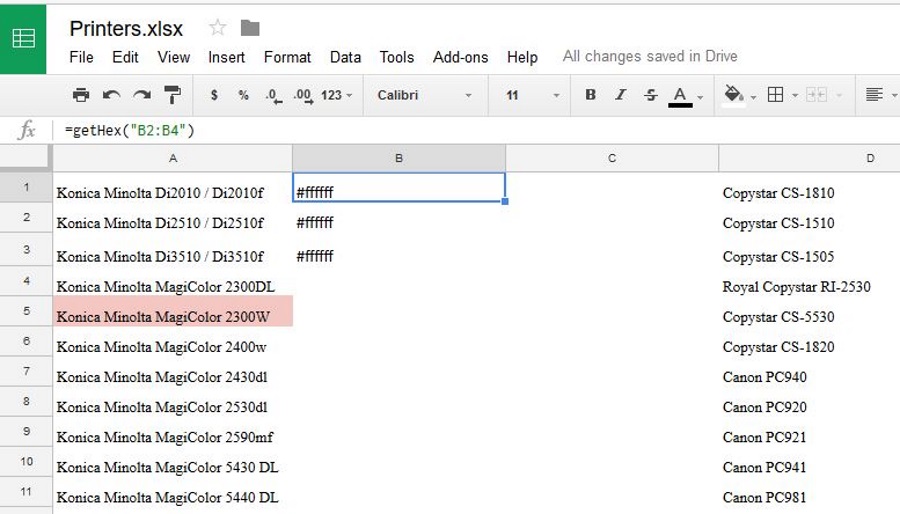Open the Calibri font dropdown
The width and height of the screenshot is (900, 514).
point(424,95)
